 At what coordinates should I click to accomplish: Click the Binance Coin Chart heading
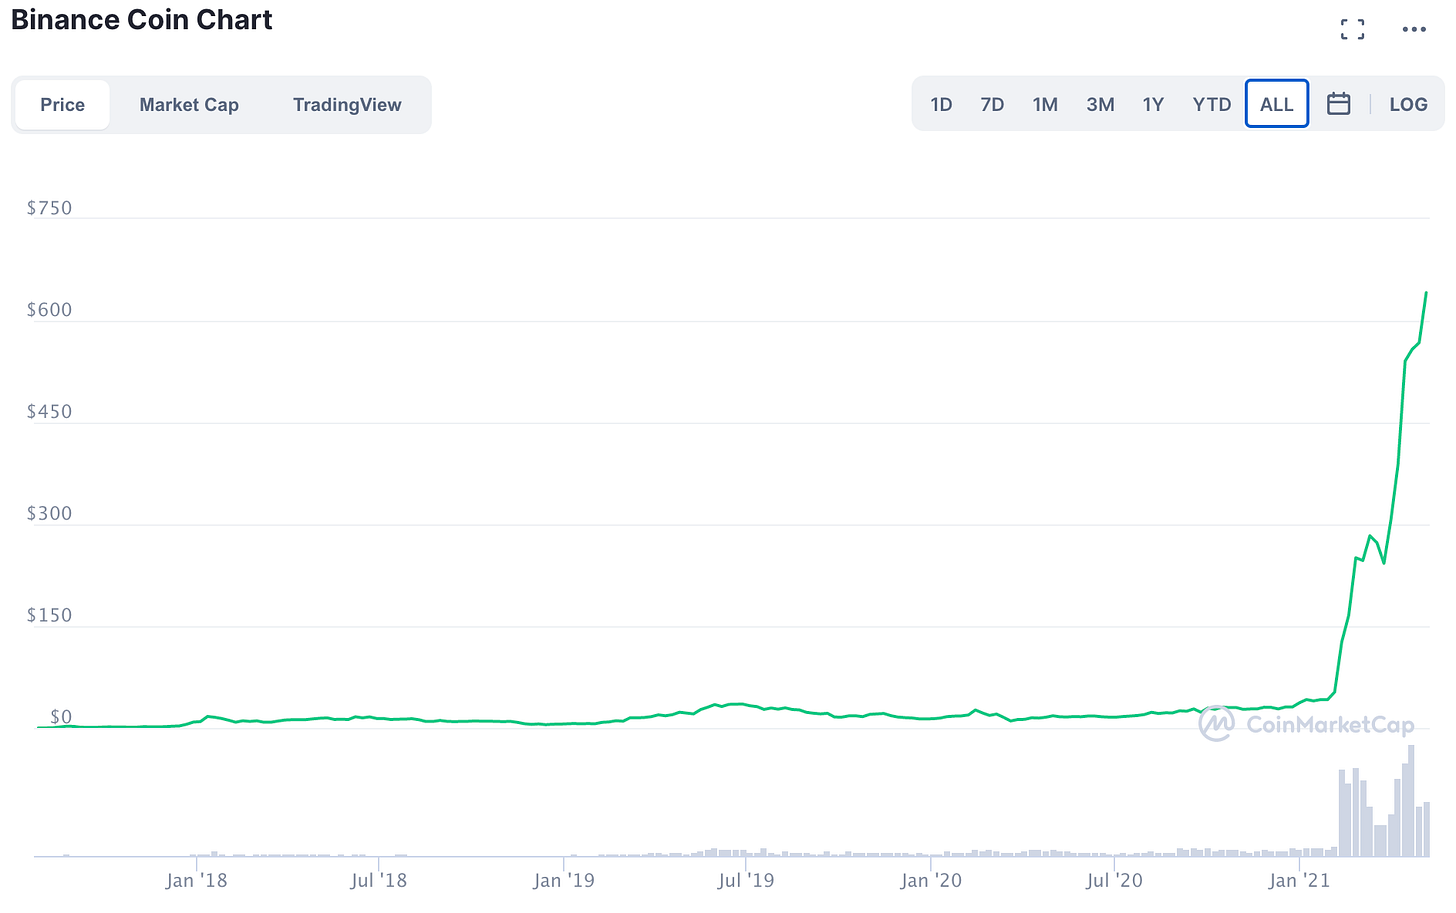coord(142,20)
